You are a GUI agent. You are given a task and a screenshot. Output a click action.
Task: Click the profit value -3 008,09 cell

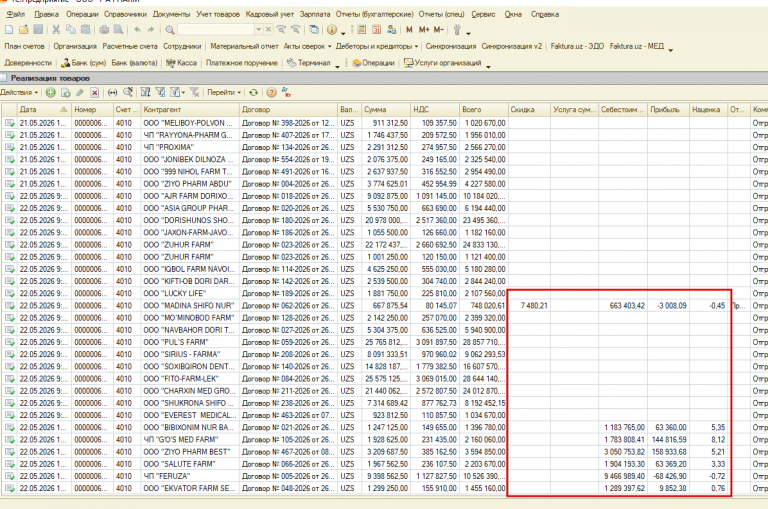tap(668, 306)
